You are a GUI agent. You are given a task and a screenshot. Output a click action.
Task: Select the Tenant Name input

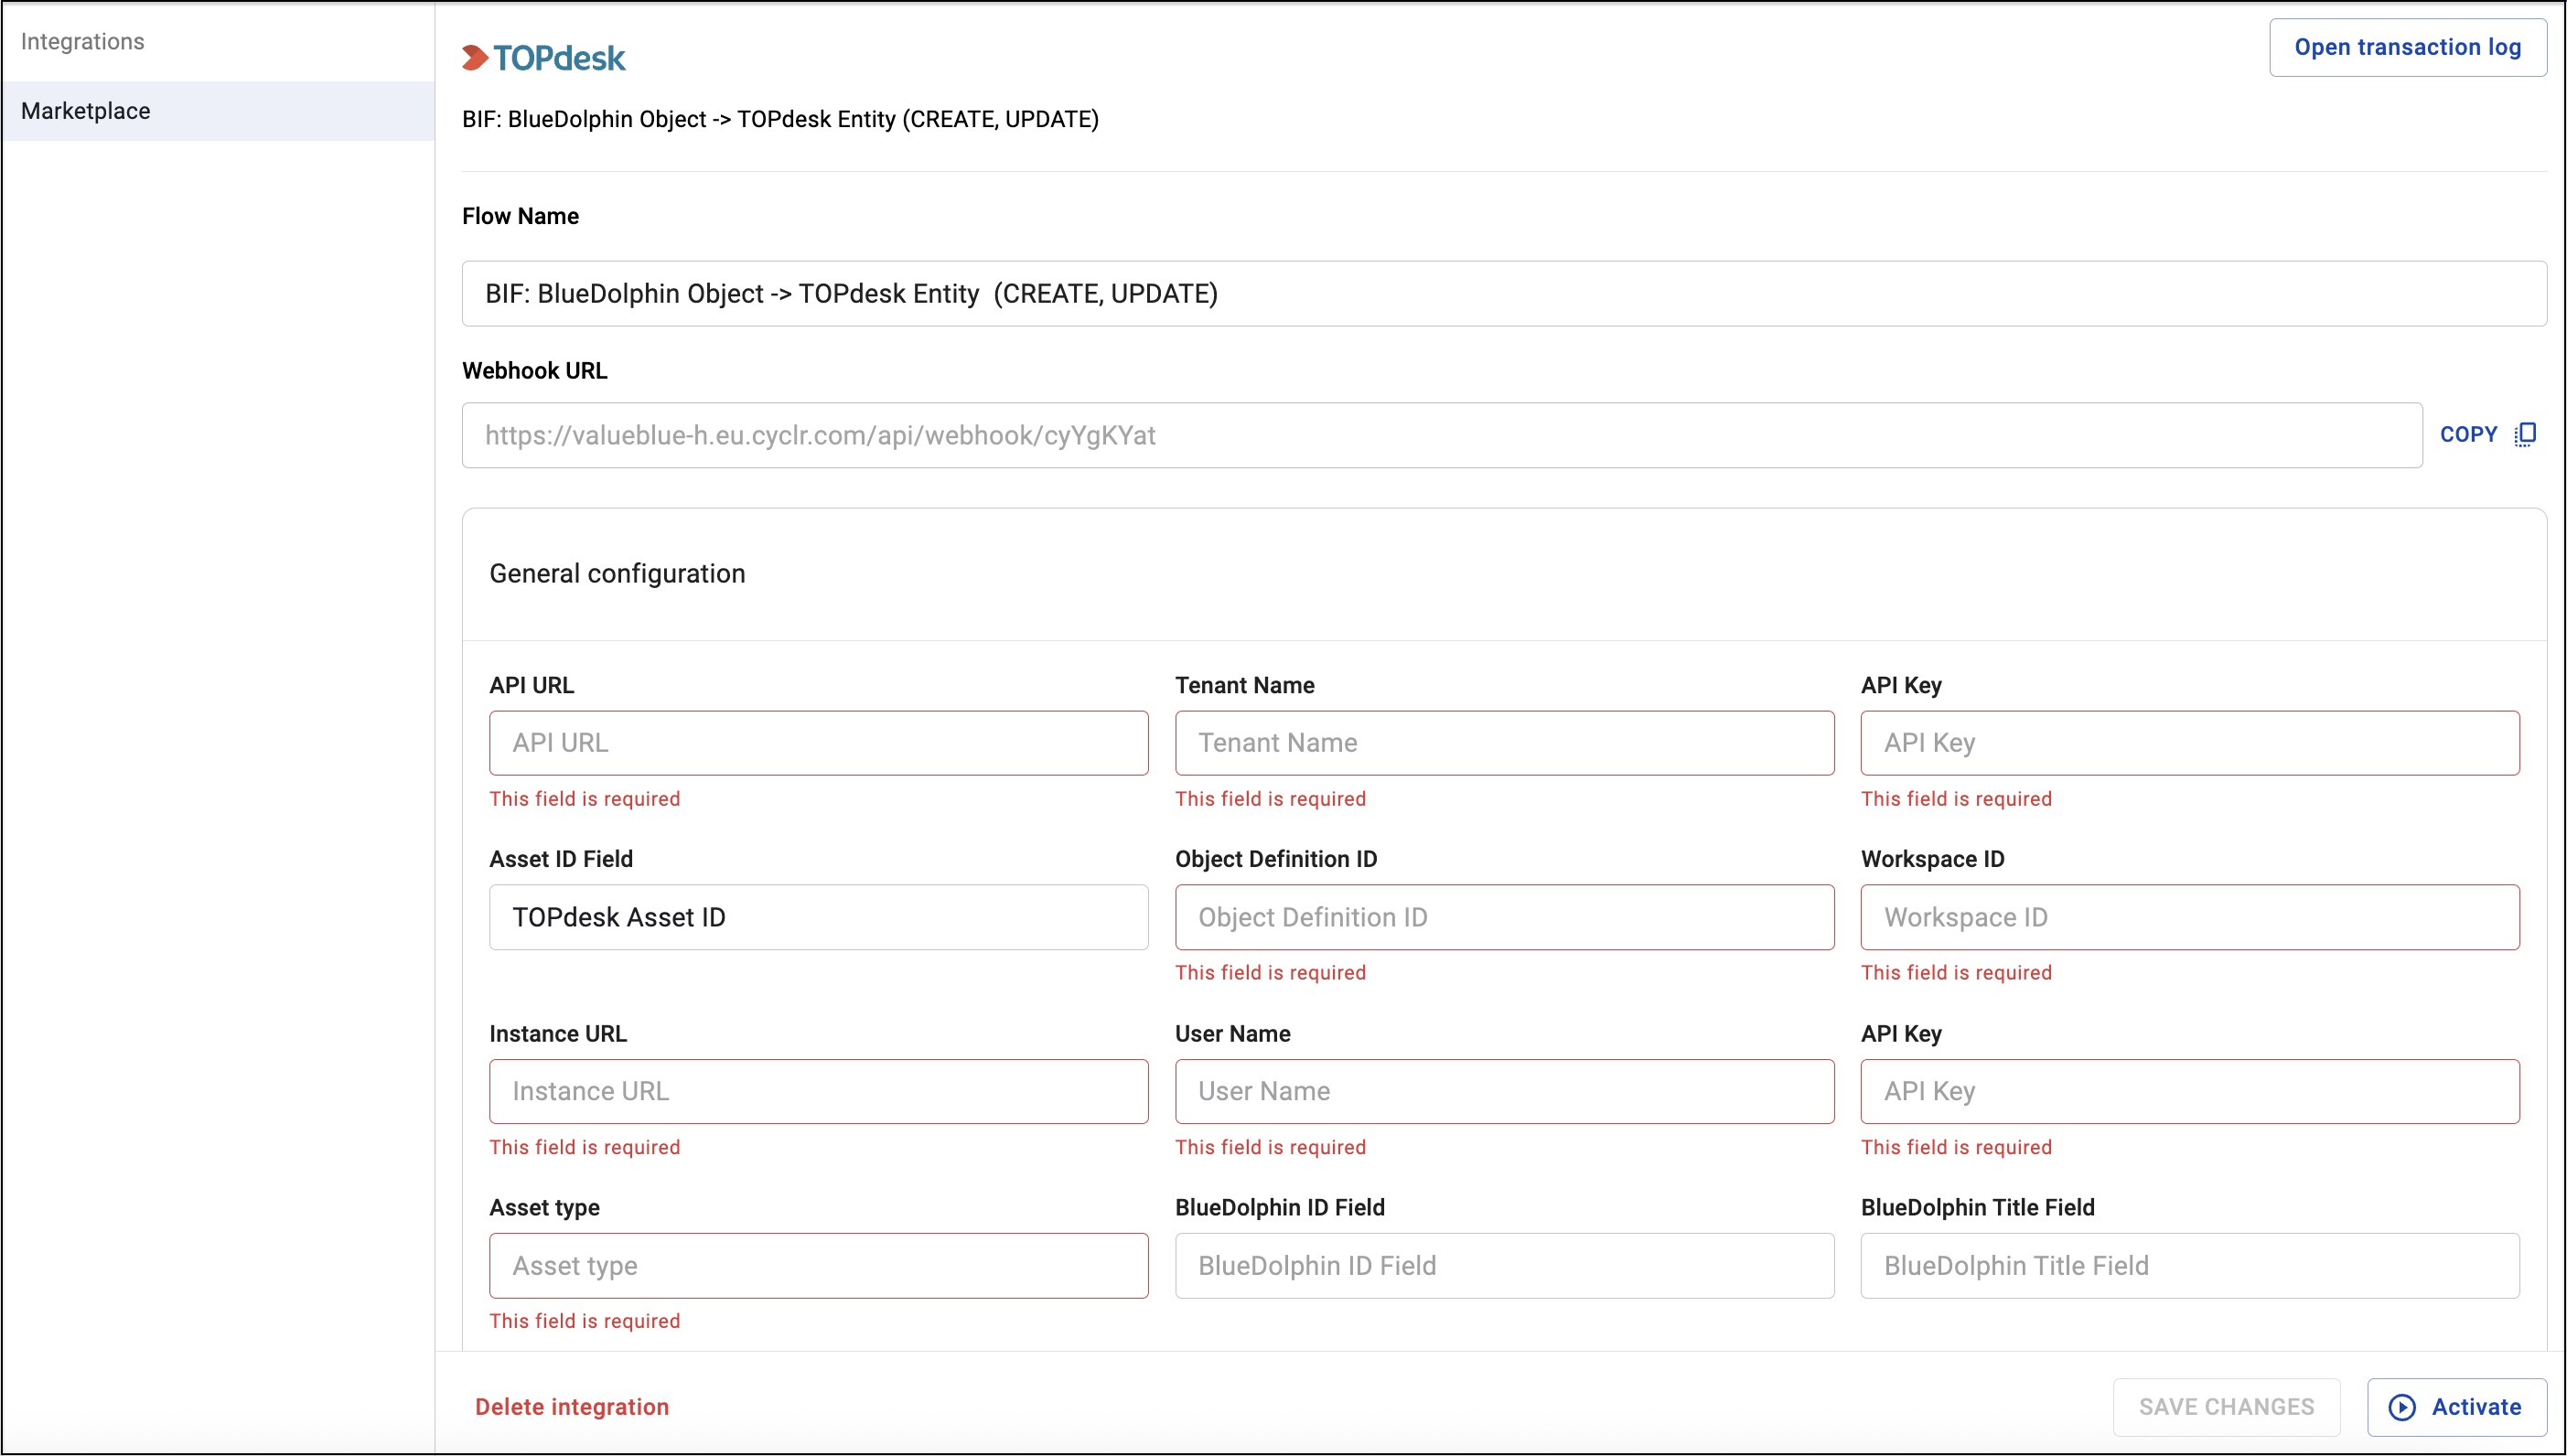pyautogui.click(x=1504, y=743)
